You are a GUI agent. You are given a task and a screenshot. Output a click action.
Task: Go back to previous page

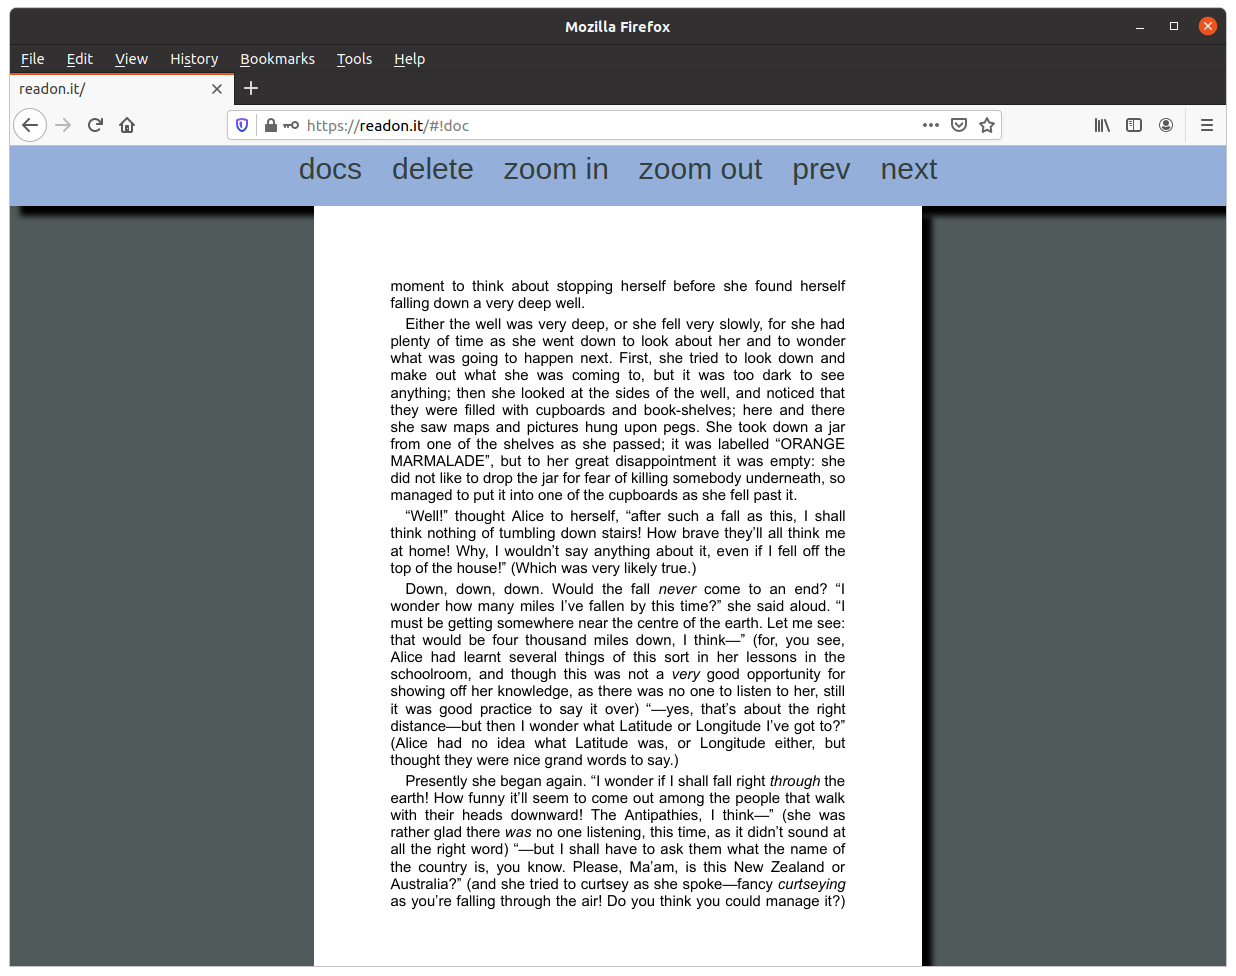click(30, 125)
